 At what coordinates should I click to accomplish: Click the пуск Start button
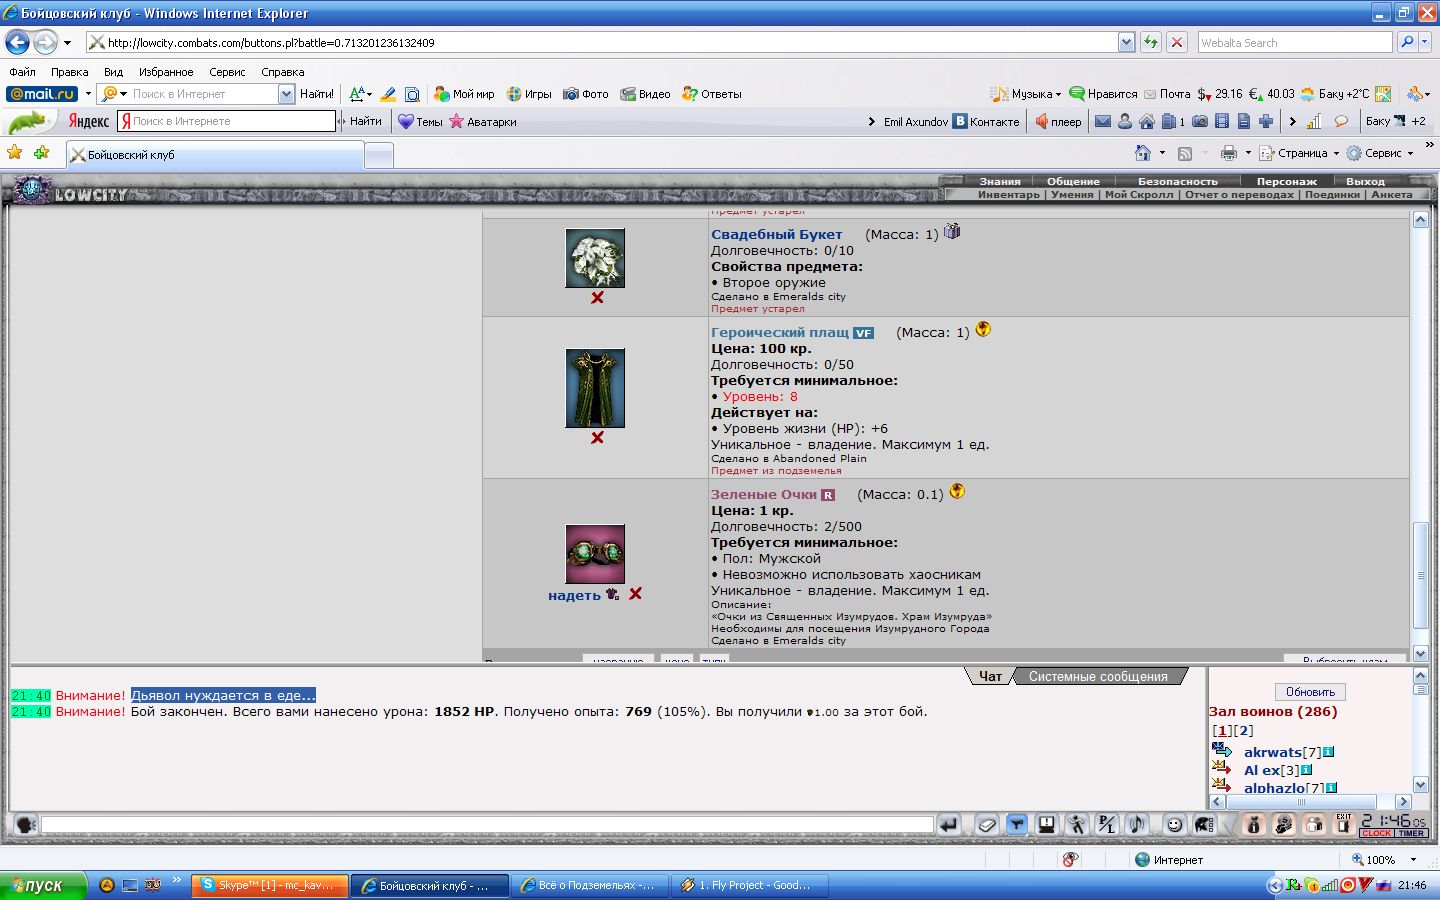coord(43,885)
